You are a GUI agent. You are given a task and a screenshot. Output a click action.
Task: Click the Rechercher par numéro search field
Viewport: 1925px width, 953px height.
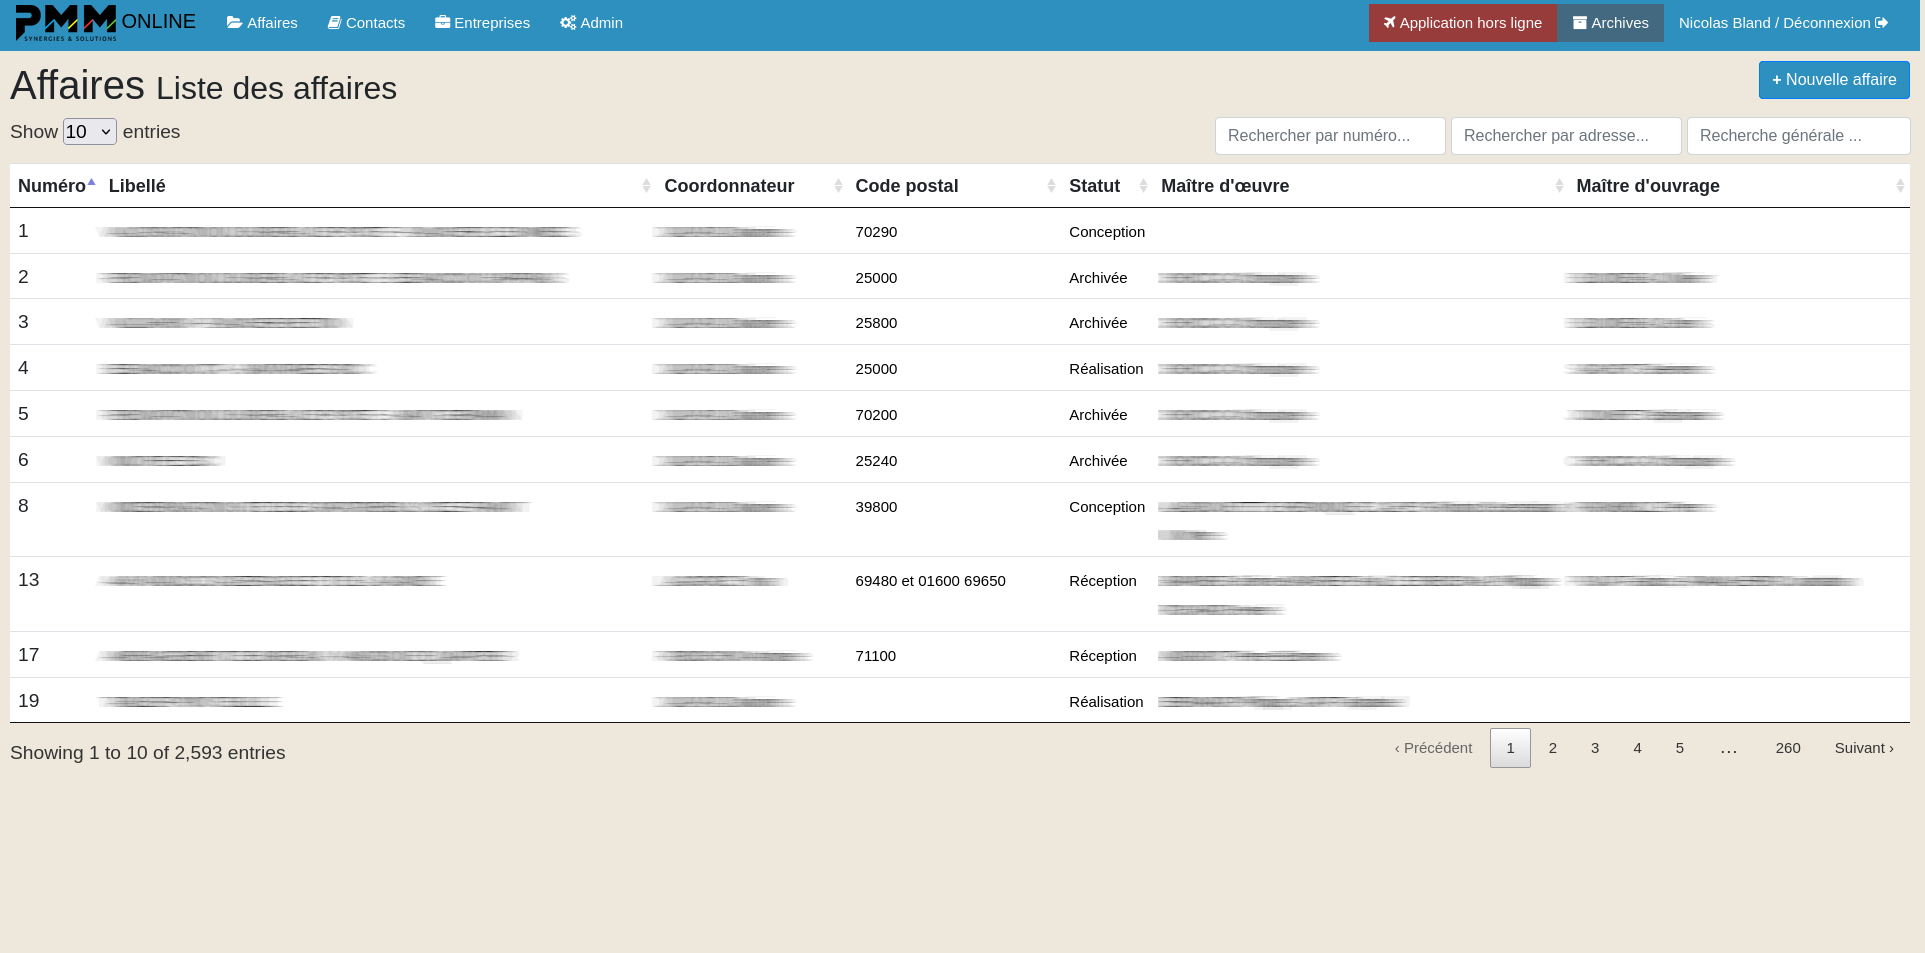1330,136
